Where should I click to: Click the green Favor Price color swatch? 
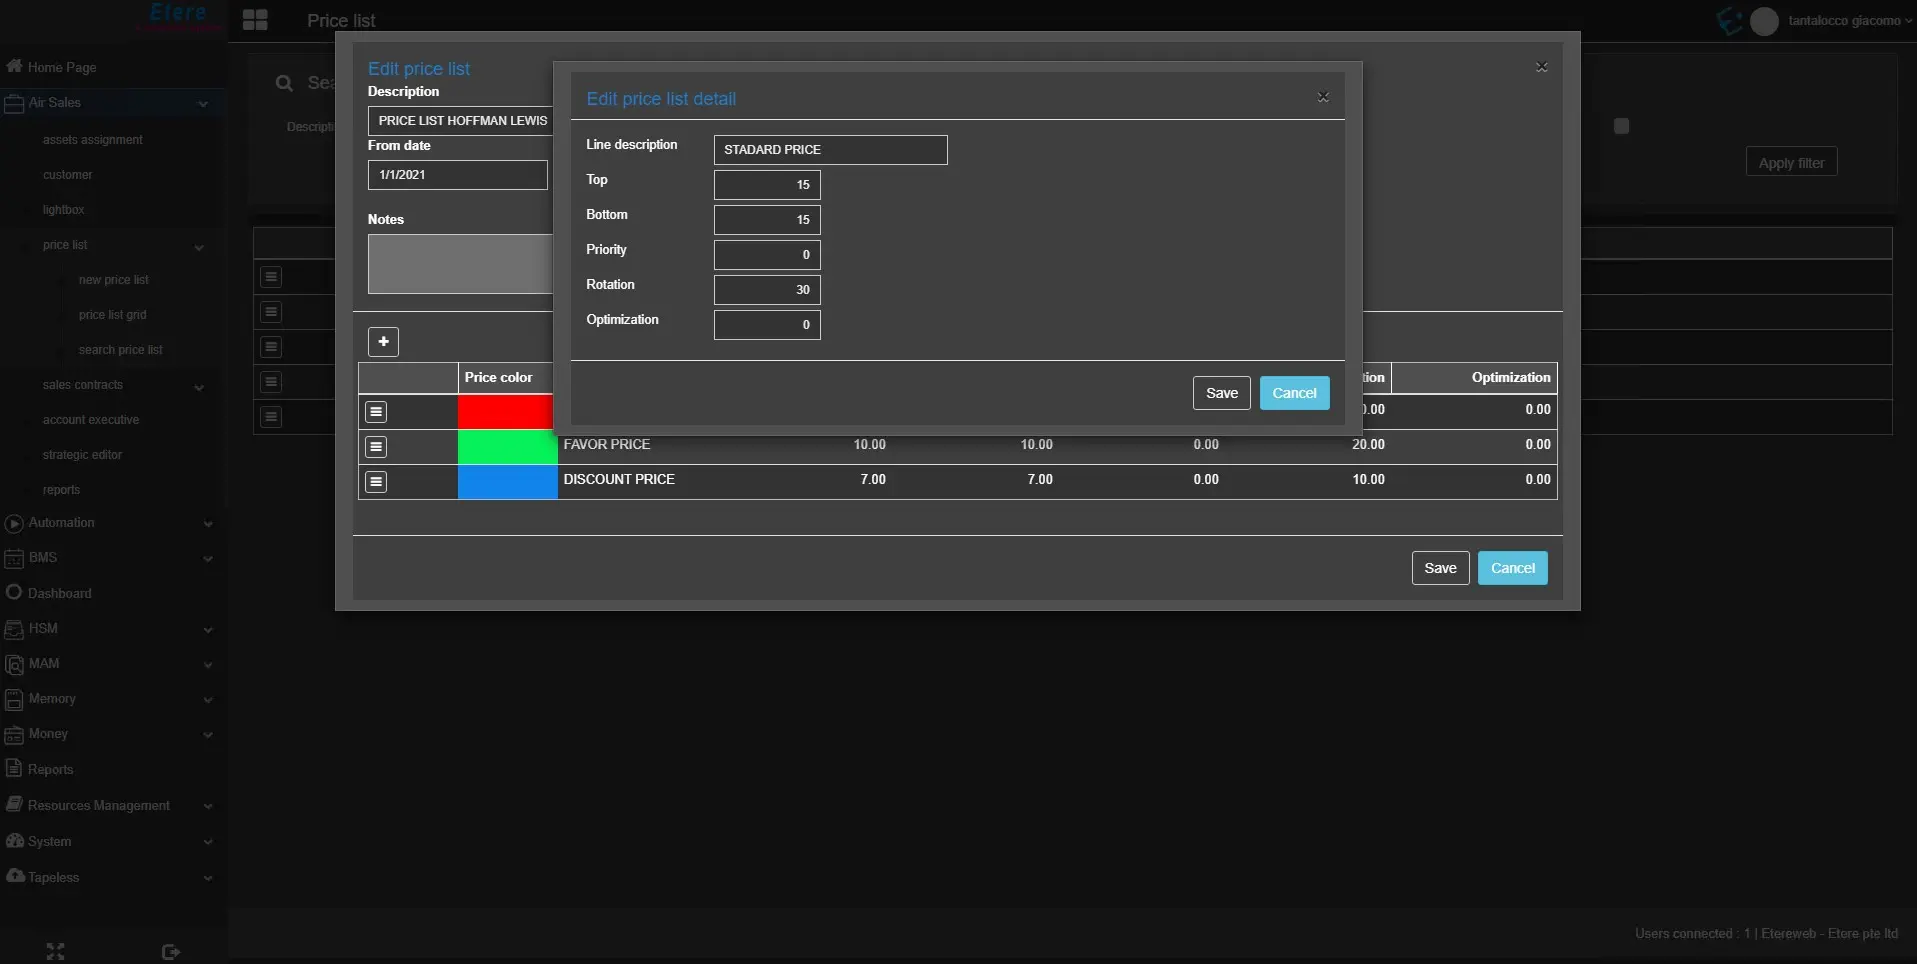[x=507, y=447]
